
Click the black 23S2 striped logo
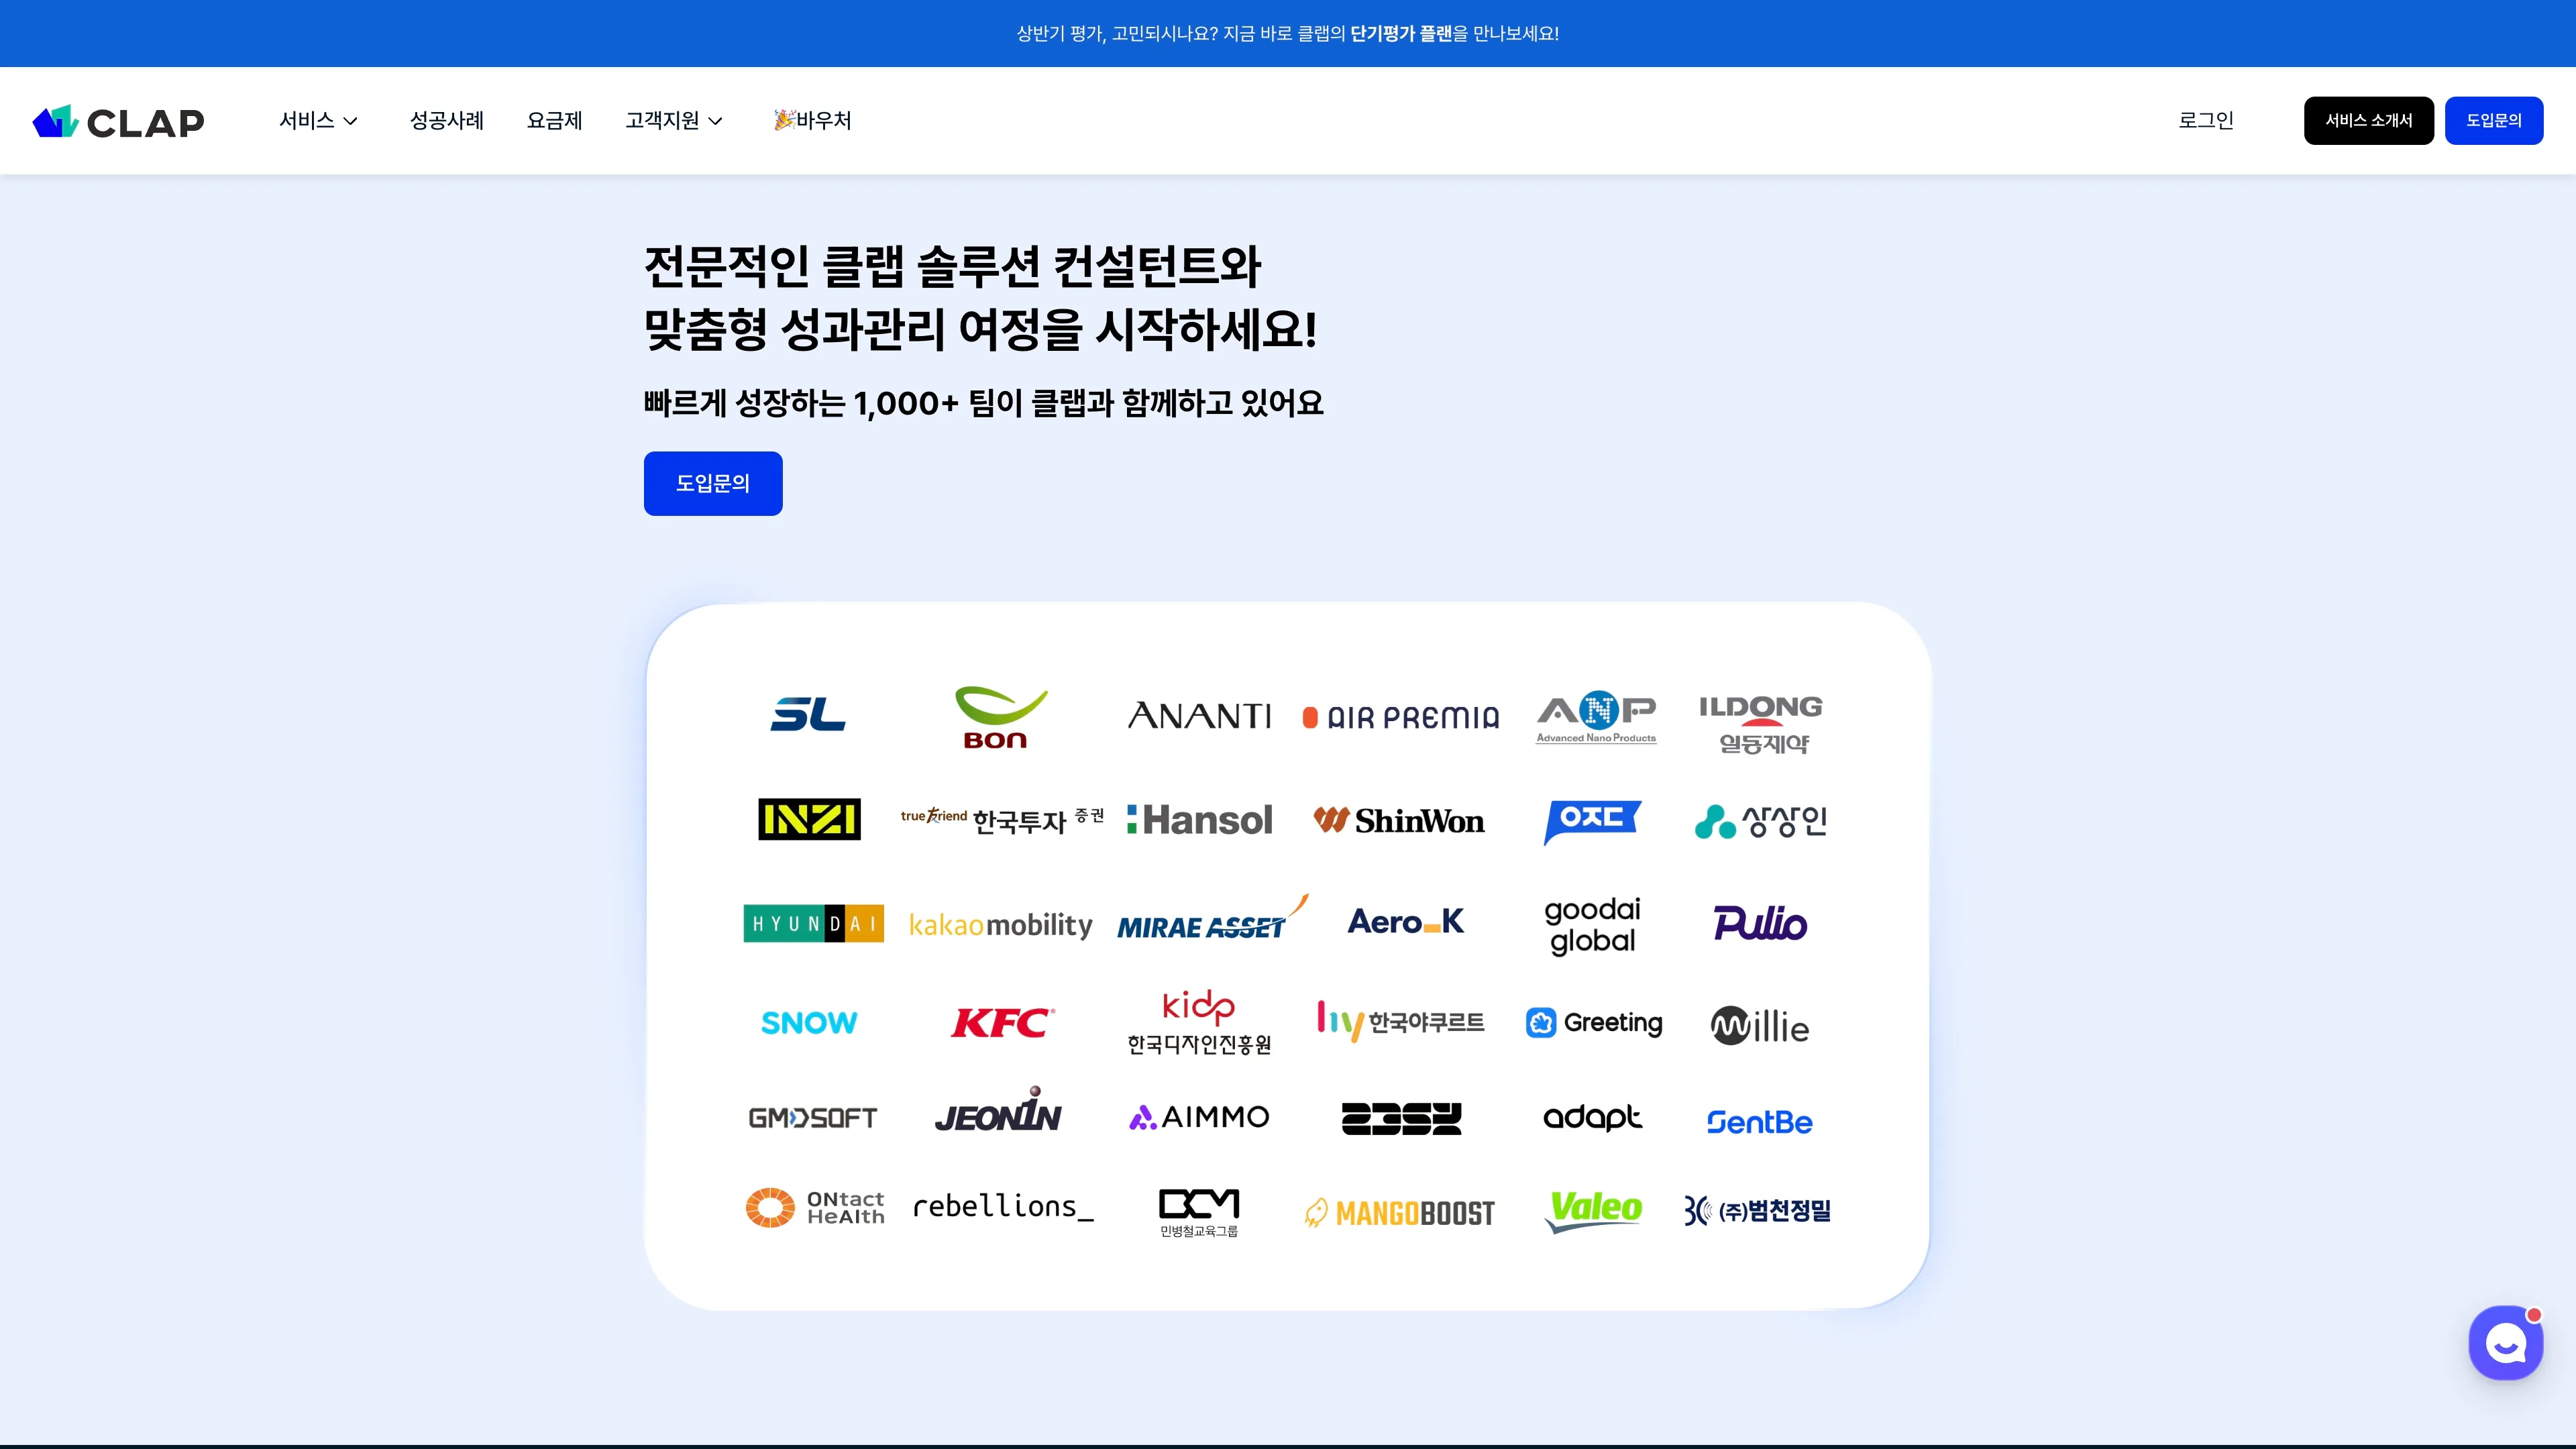pyautogui.click(x=1401, y=1119)
